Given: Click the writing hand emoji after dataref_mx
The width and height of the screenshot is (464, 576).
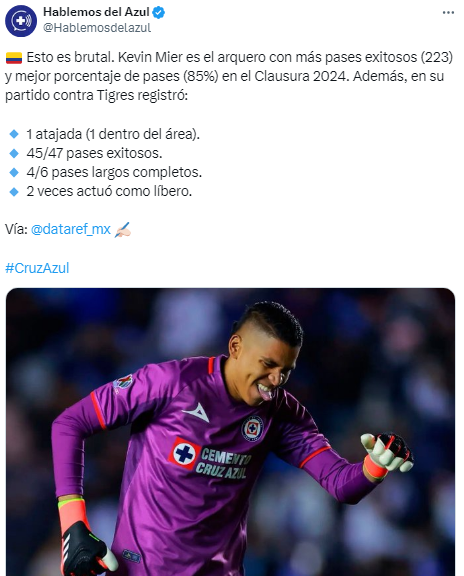Looking at the screenshot, I should click(123, 230).
